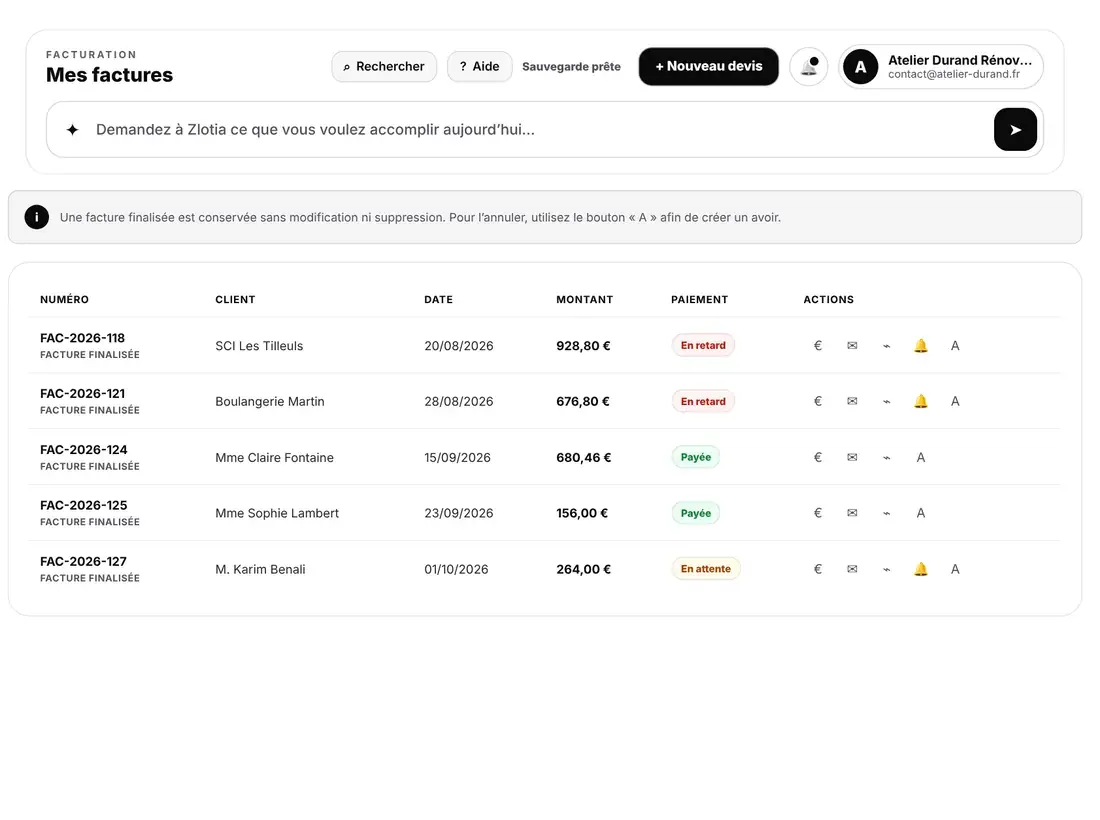Click the euro icon for Mme Sophie Lambert
Screen dimensions: 1100x820
(x=817, y=513)
